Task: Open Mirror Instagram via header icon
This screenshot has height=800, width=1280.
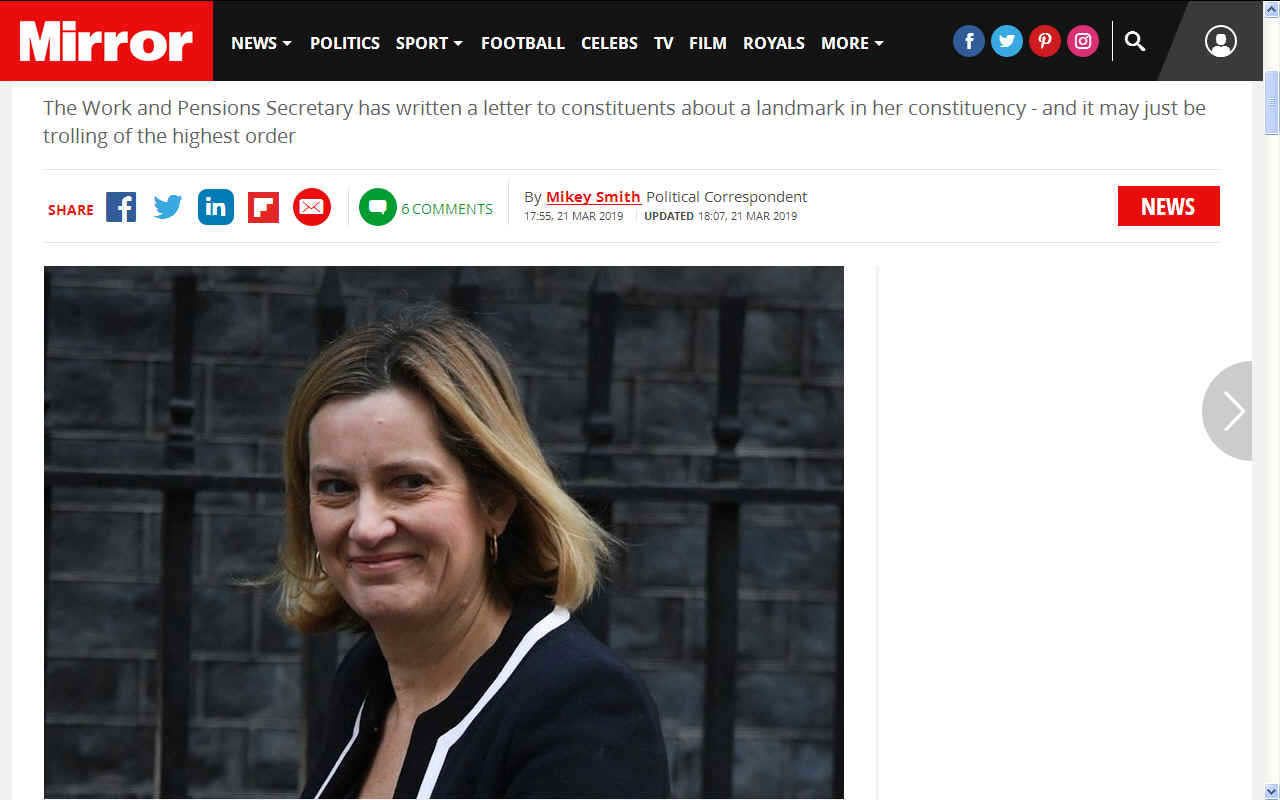Action: 1083,41
